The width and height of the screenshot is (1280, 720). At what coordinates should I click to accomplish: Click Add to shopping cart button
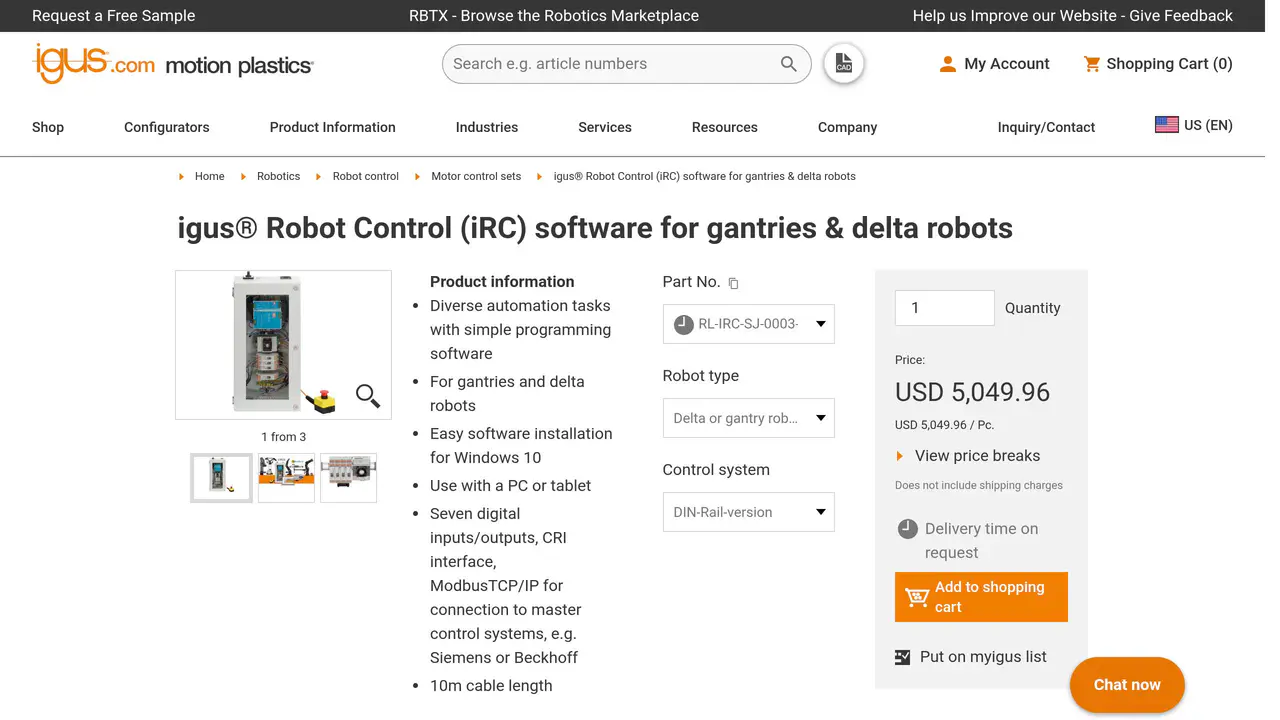[981, 597]
